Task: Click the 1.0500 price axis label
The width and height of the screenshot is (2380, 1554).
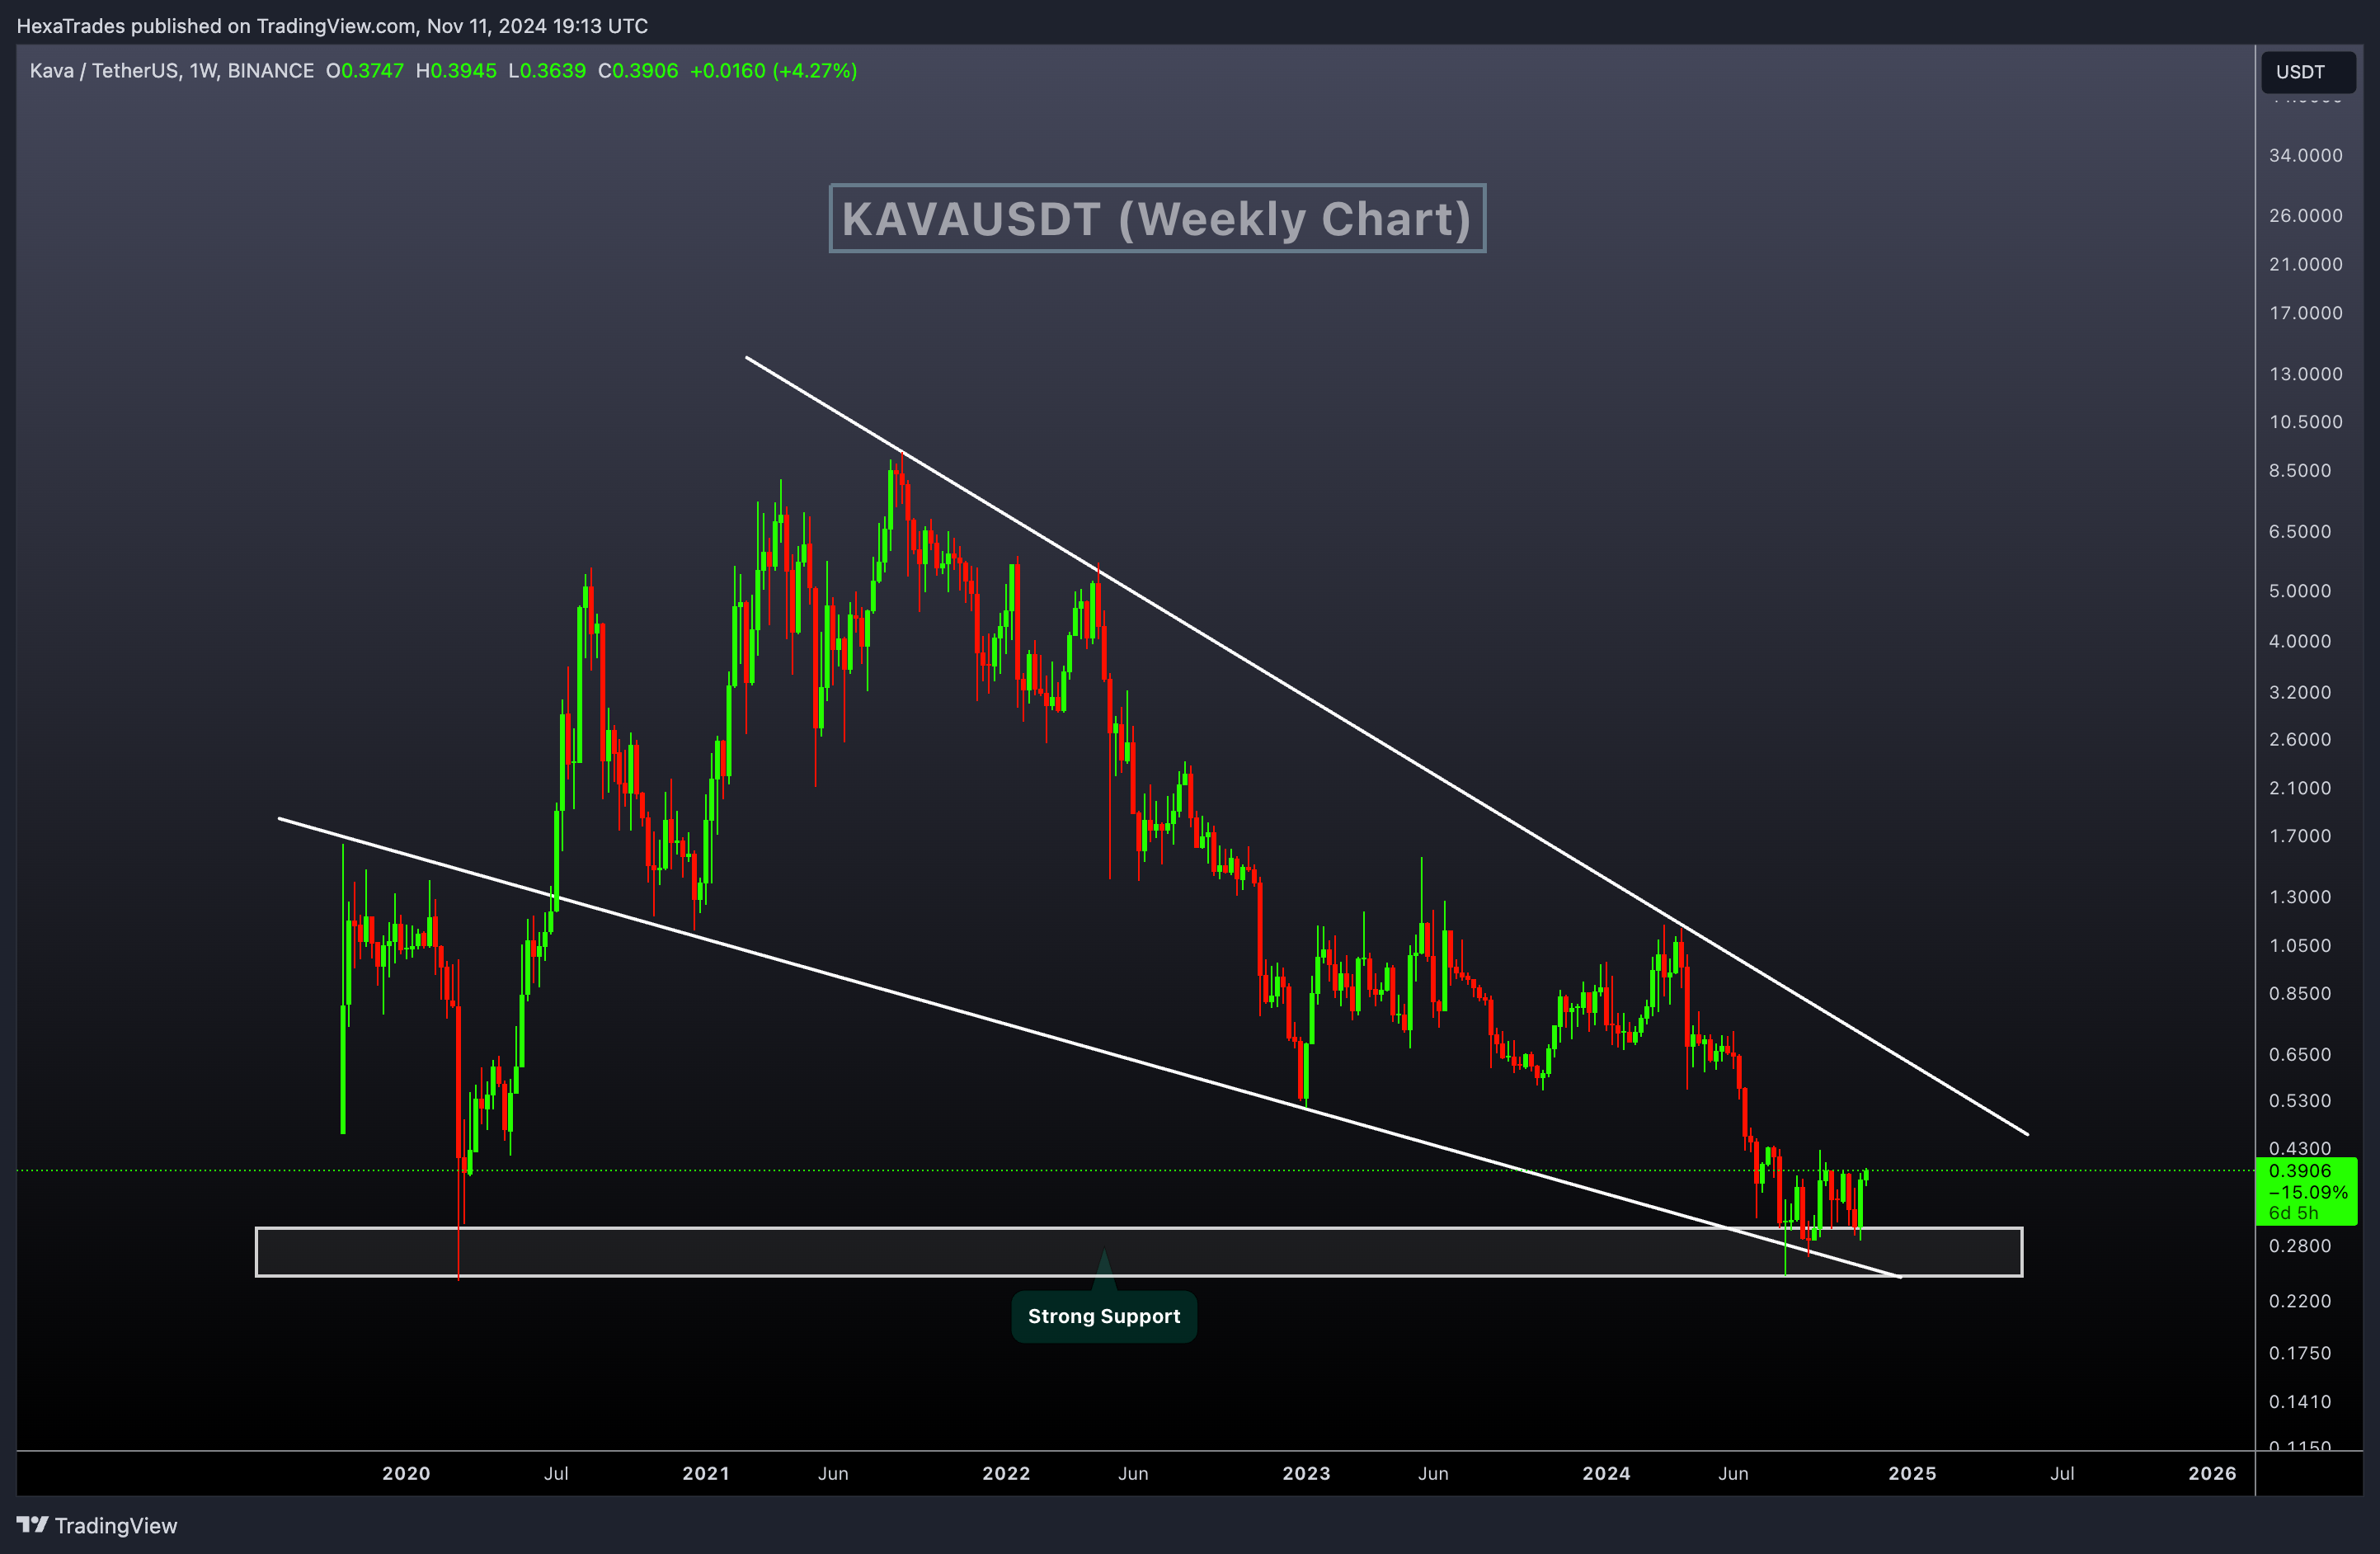Action: (2299, 945)
